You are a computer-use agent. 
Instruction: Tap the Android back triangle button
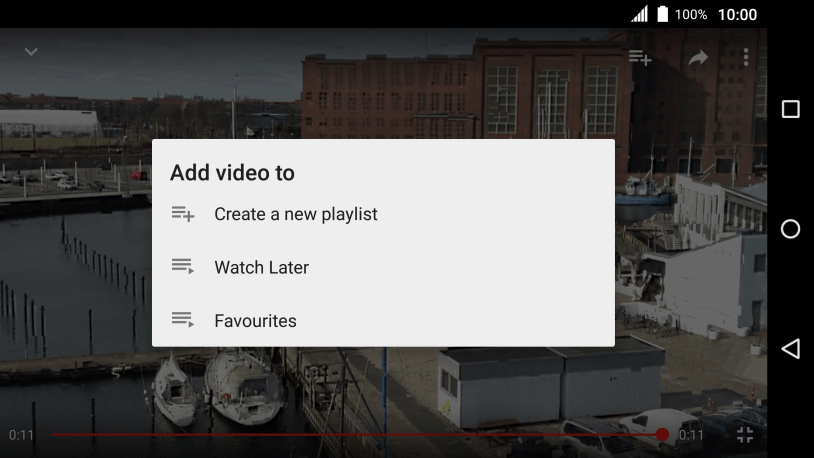[x=791, y=348]
